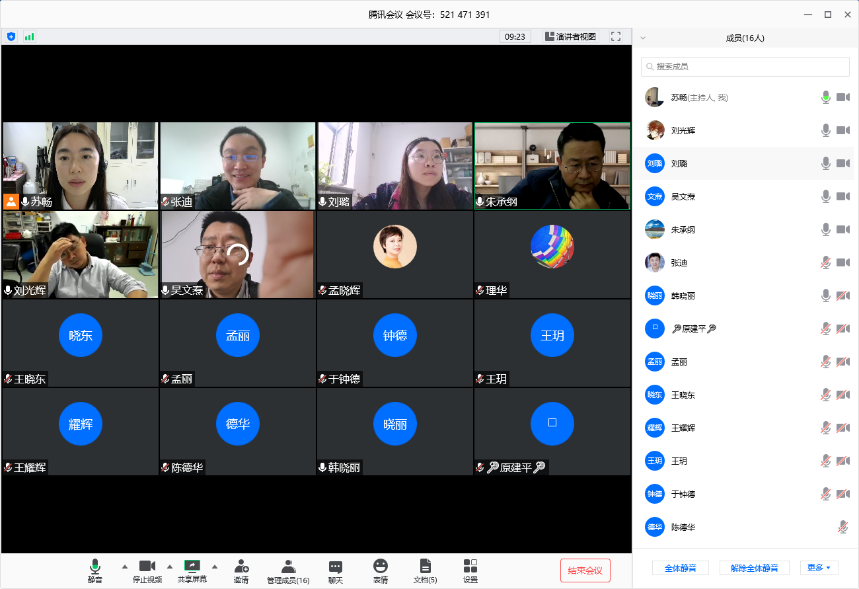Open the 聊天 chat panel

335,567
